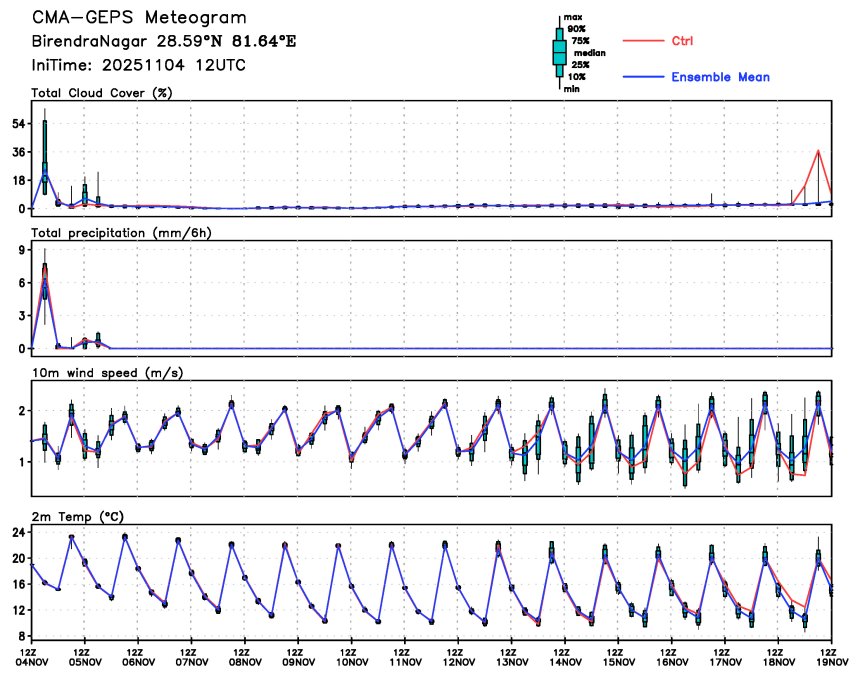
Task: Select the BirendraNagar 28.59°N 81.64°E location line
Action: coord(163,41)
